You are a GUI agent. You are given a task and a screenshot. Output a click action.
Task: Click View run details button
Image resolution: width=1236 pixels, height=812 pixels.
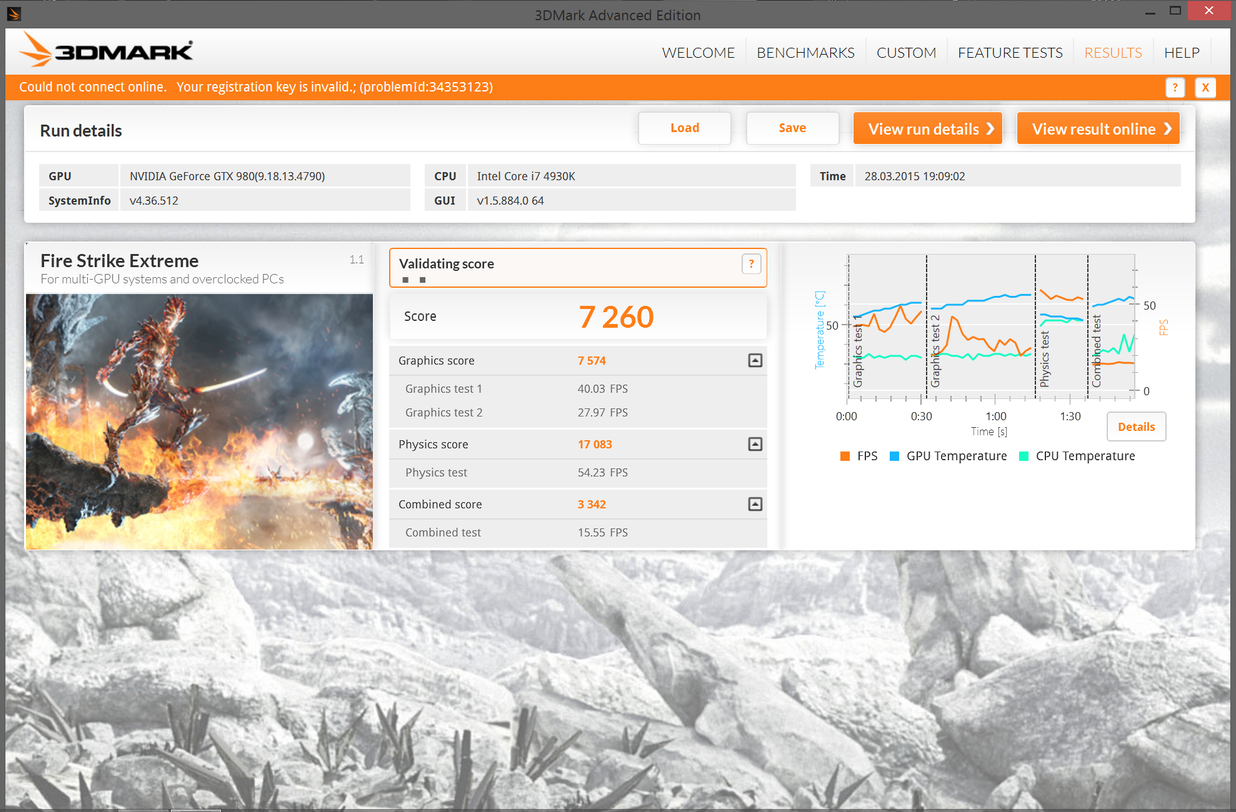[x=927, y=128]
